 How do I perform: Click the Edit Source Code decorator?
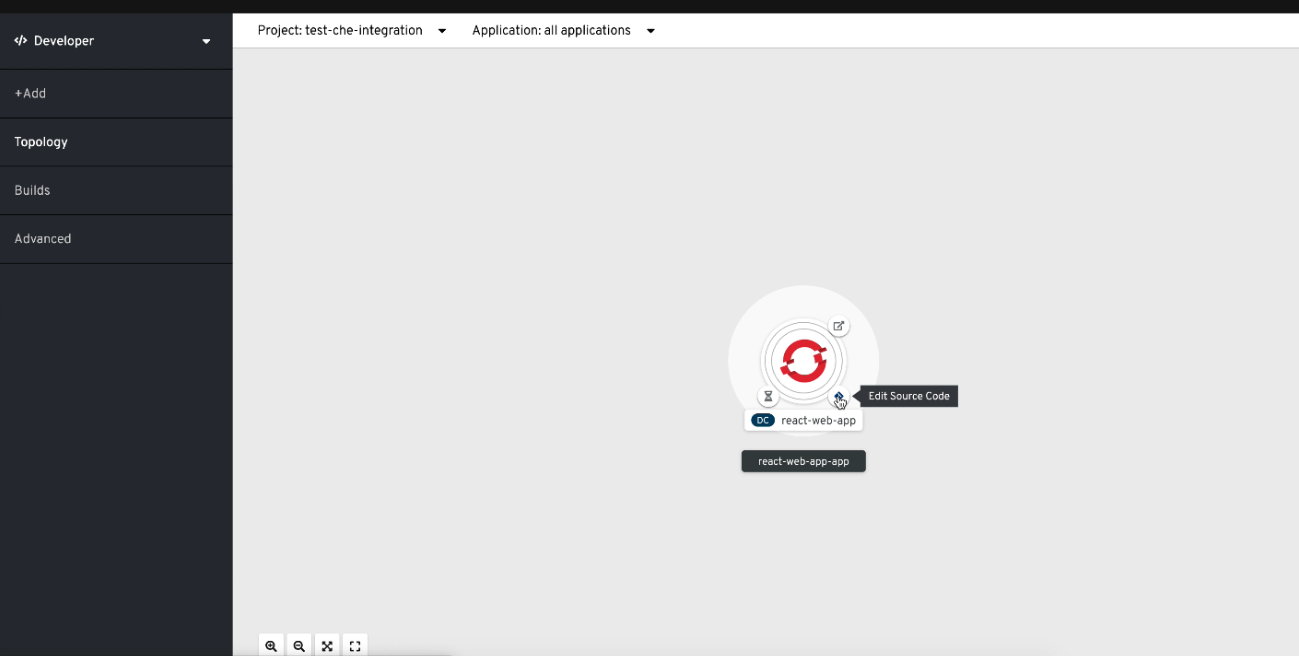[x=839, y=396]
